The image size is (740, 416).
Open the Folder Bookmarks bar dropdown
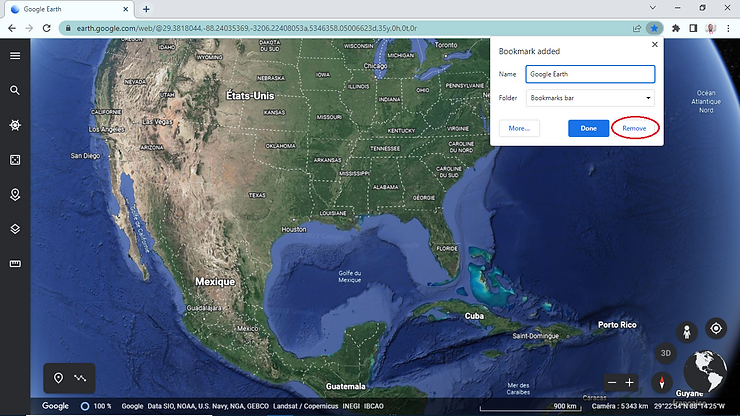590,98
